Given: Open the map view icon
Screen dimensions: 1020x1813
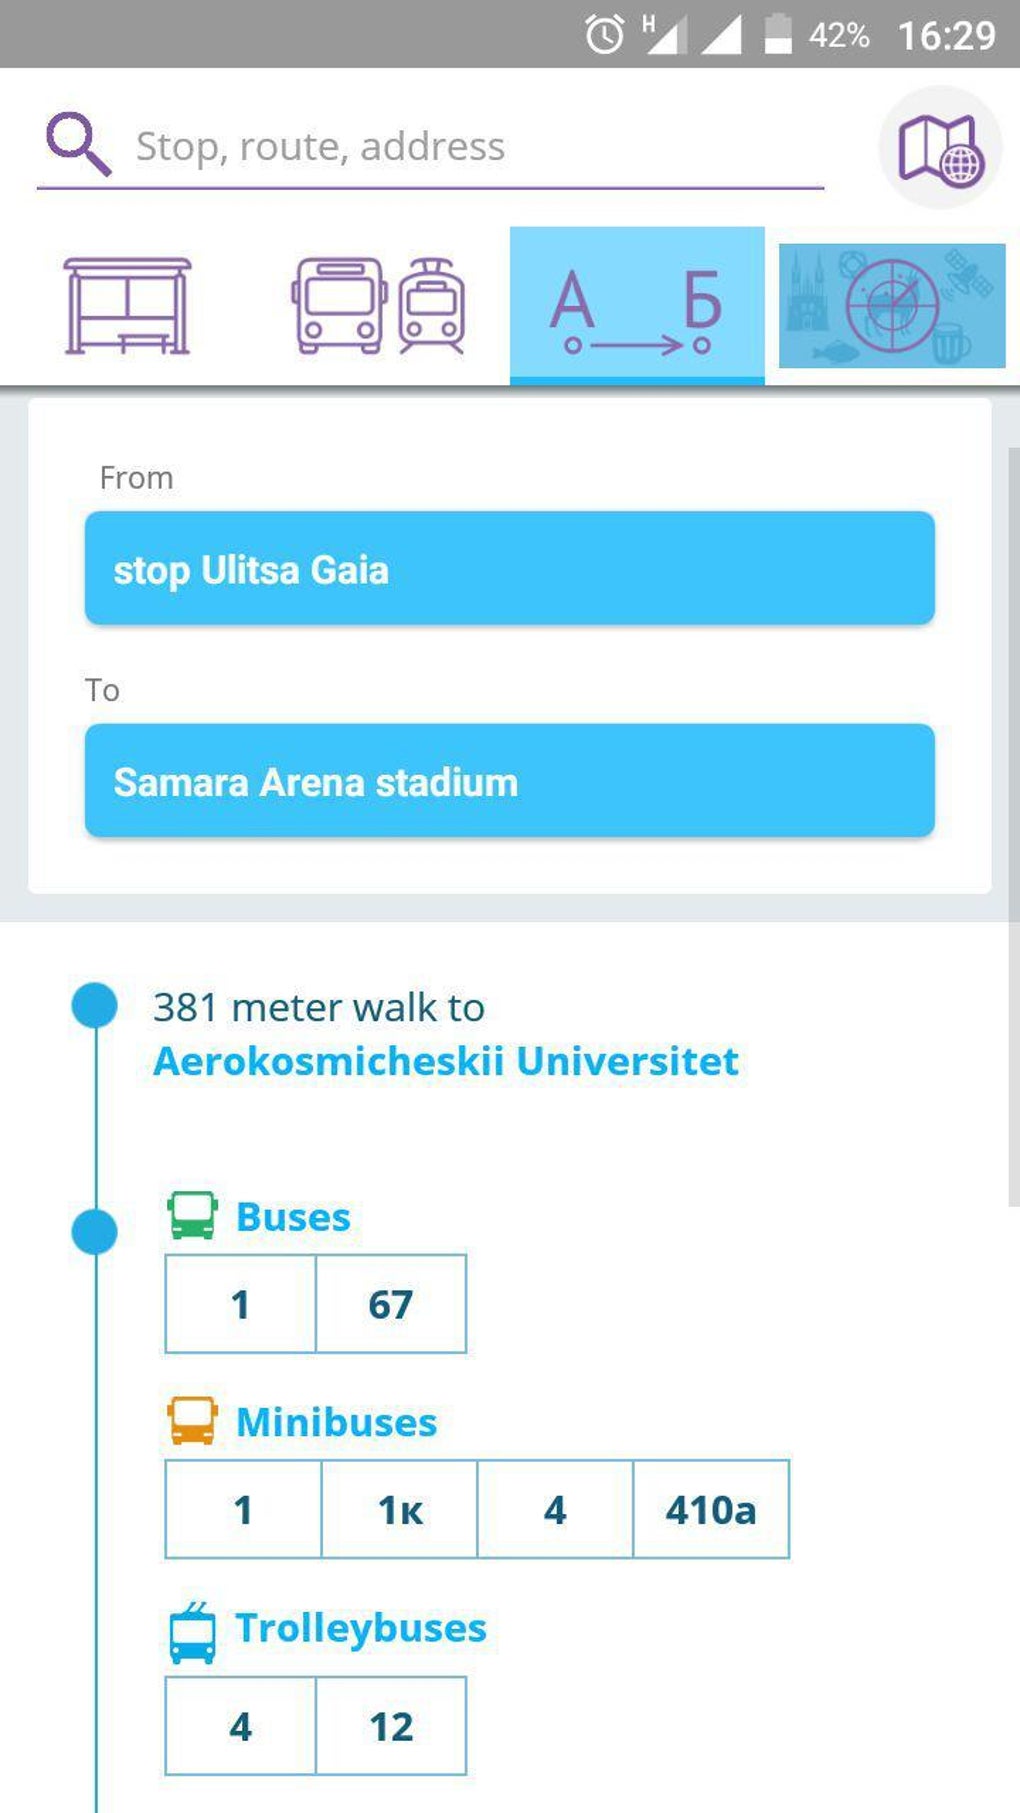Looking at the screenshot, I should [x=939, y=148].
